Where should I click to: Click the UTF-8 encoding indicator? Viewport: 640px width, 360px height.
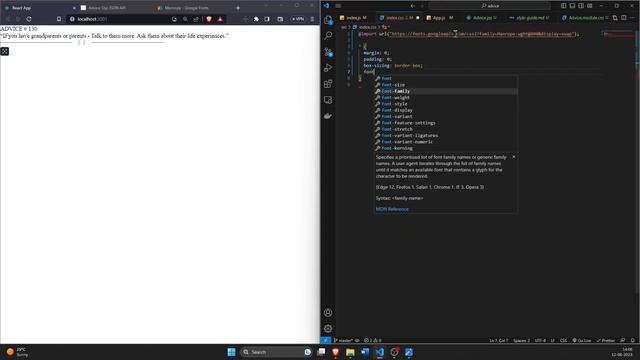coord(540,340)
